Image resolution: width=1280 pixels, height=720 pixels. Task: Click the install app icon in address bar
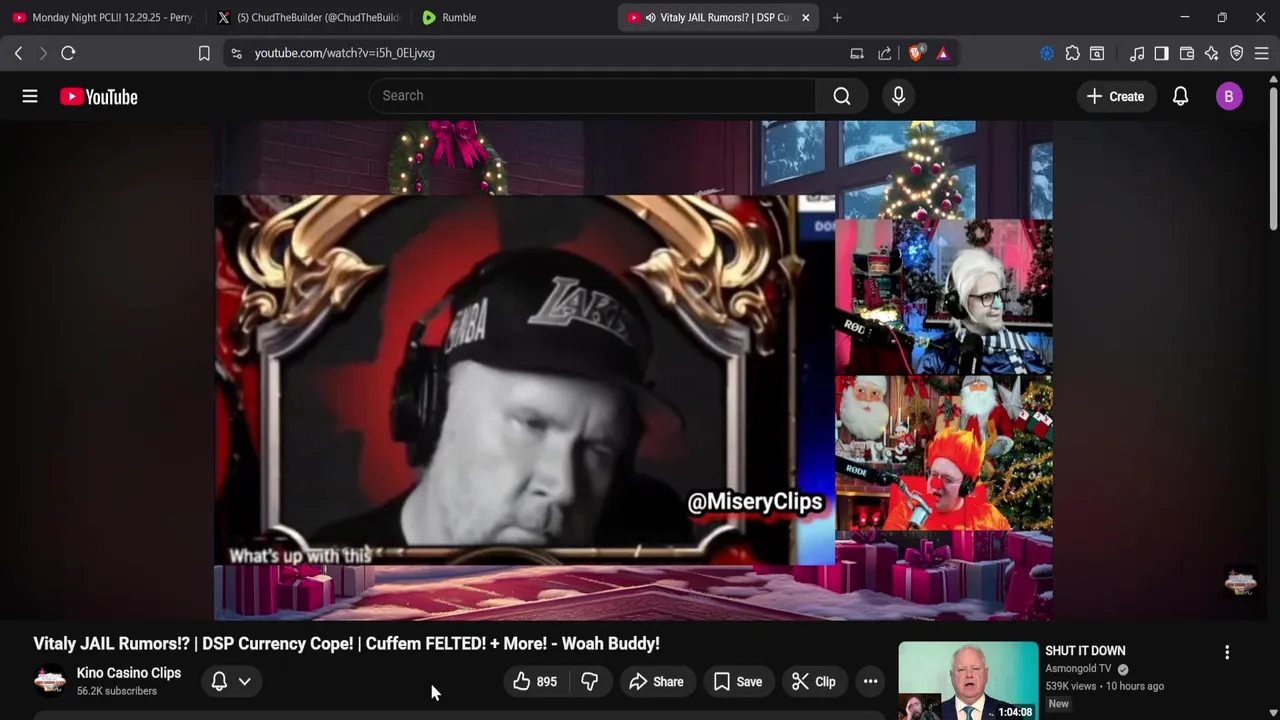(857, 53)
